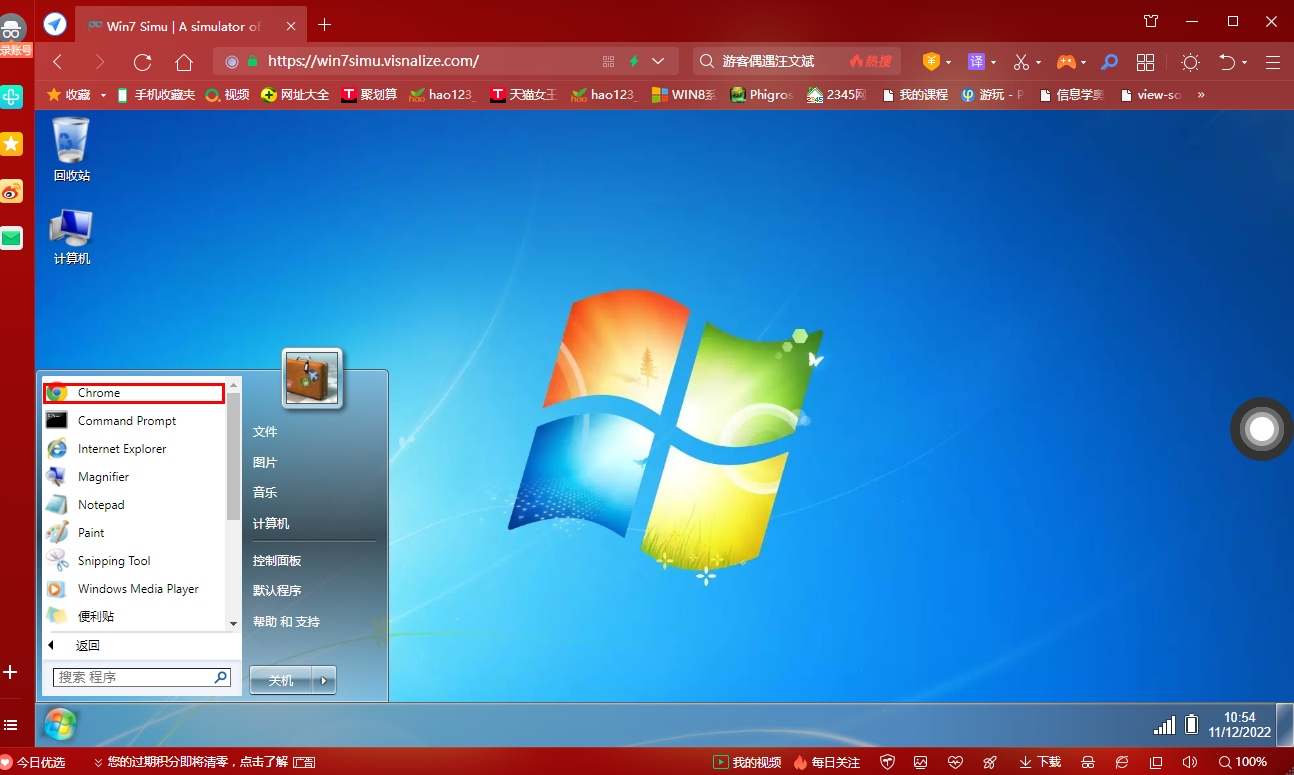Open the browser skin shirt icon
Screen dimensions: 1294x775
[1151, 21]
